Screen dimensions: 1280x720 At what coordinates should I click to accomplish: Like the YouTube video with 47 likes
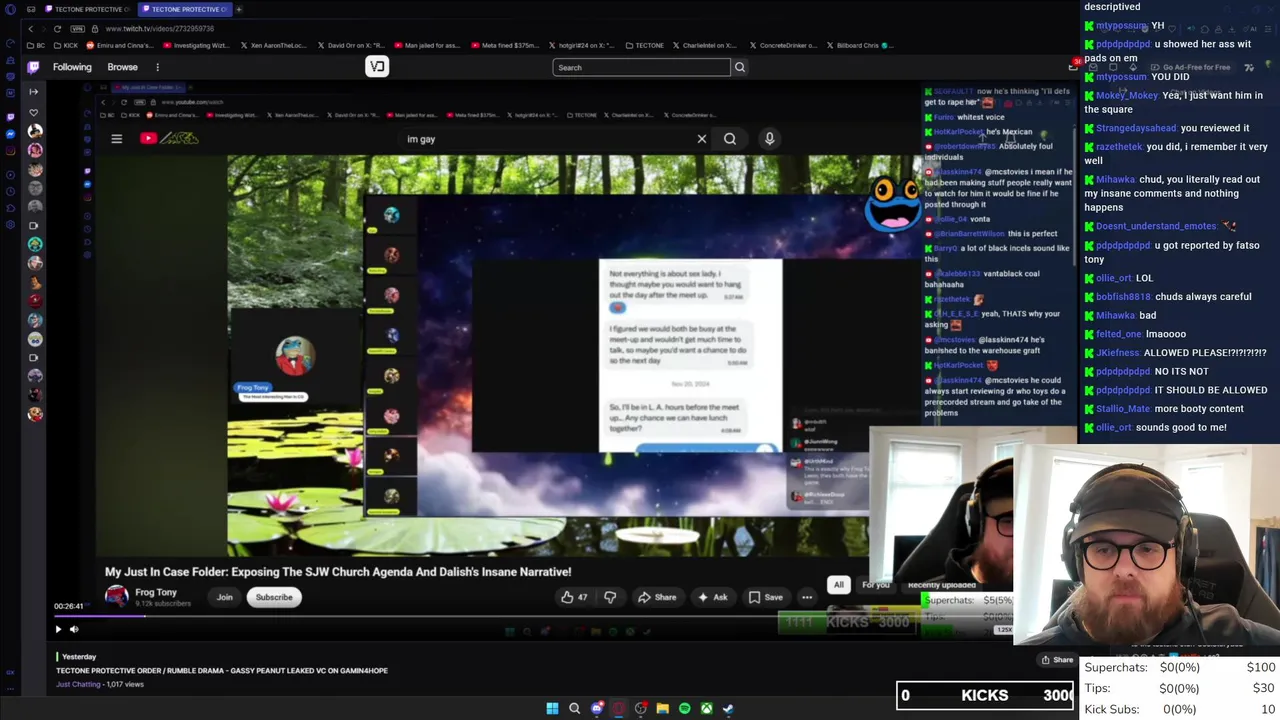click(x=574, y=597)
